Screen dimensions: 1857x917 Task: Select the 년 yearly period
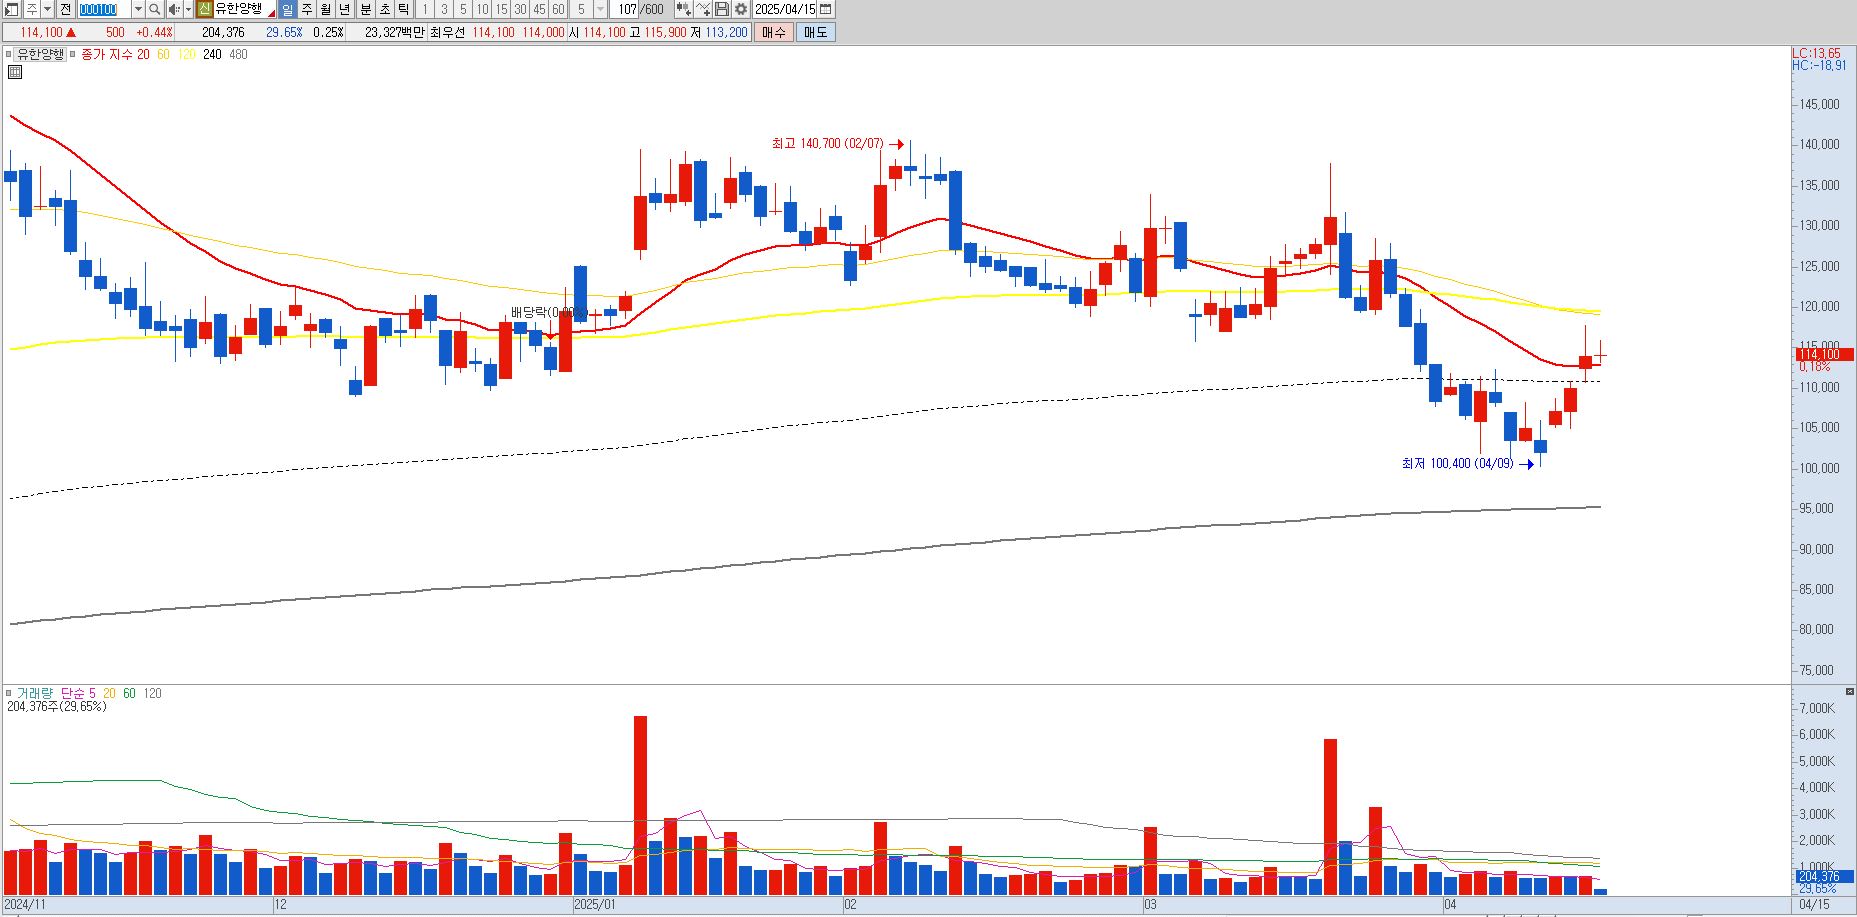click(x=345, y=9)
